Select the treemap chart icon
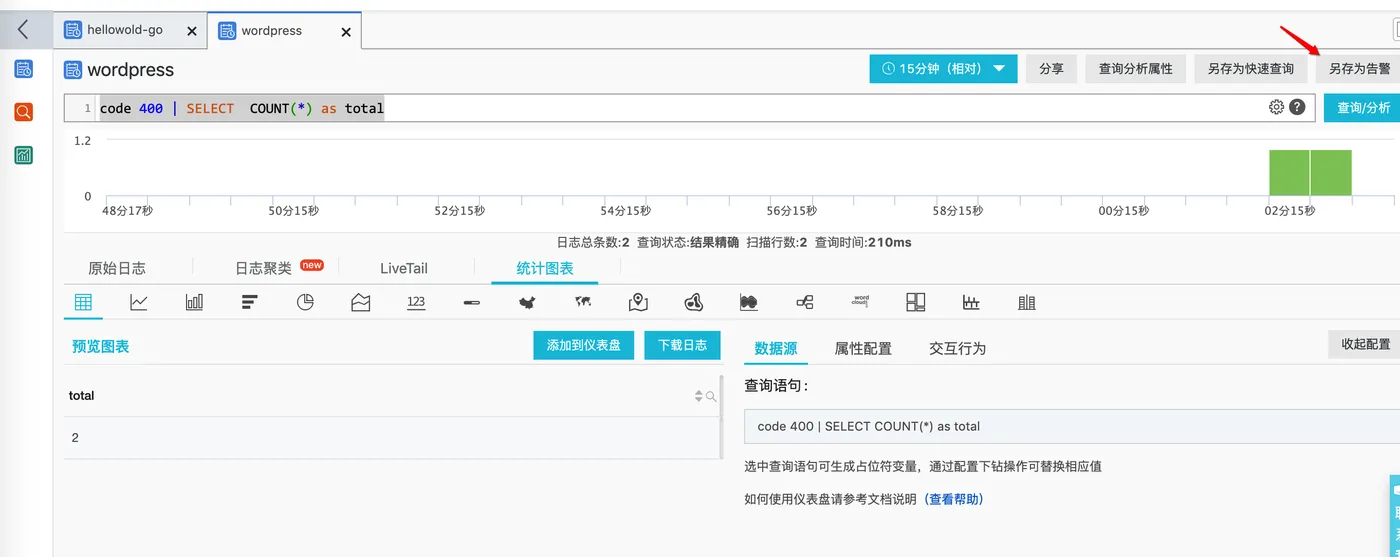Image resolution: width=1400 pixels, height=557 pixels. [915, 302]
